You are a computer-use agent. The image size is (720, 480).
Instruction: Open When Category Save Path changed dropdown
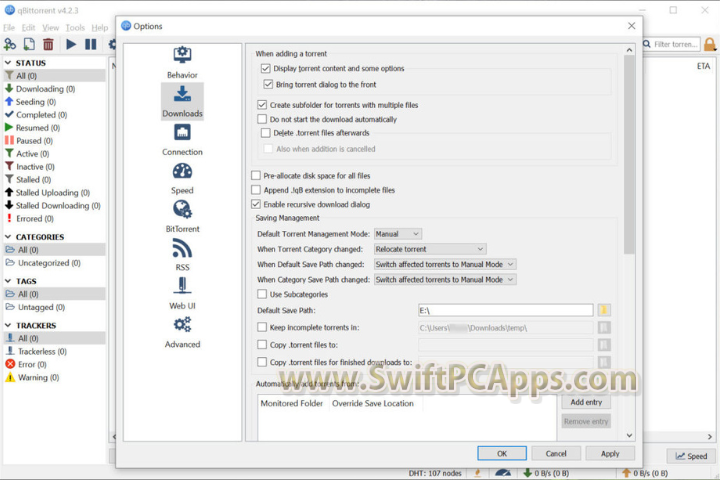tap(445, 279)
